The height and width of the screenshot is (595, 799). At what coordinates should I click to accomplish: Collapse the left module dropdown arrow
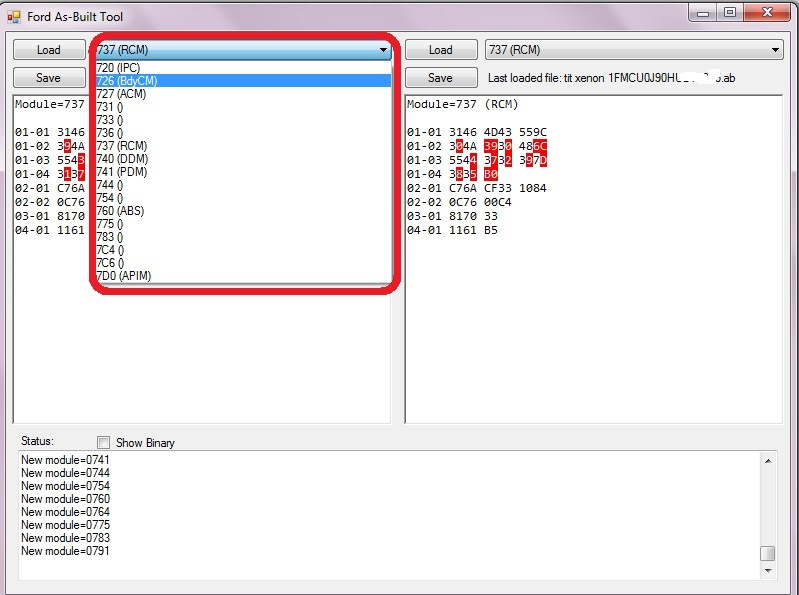(x=383, y=50)
